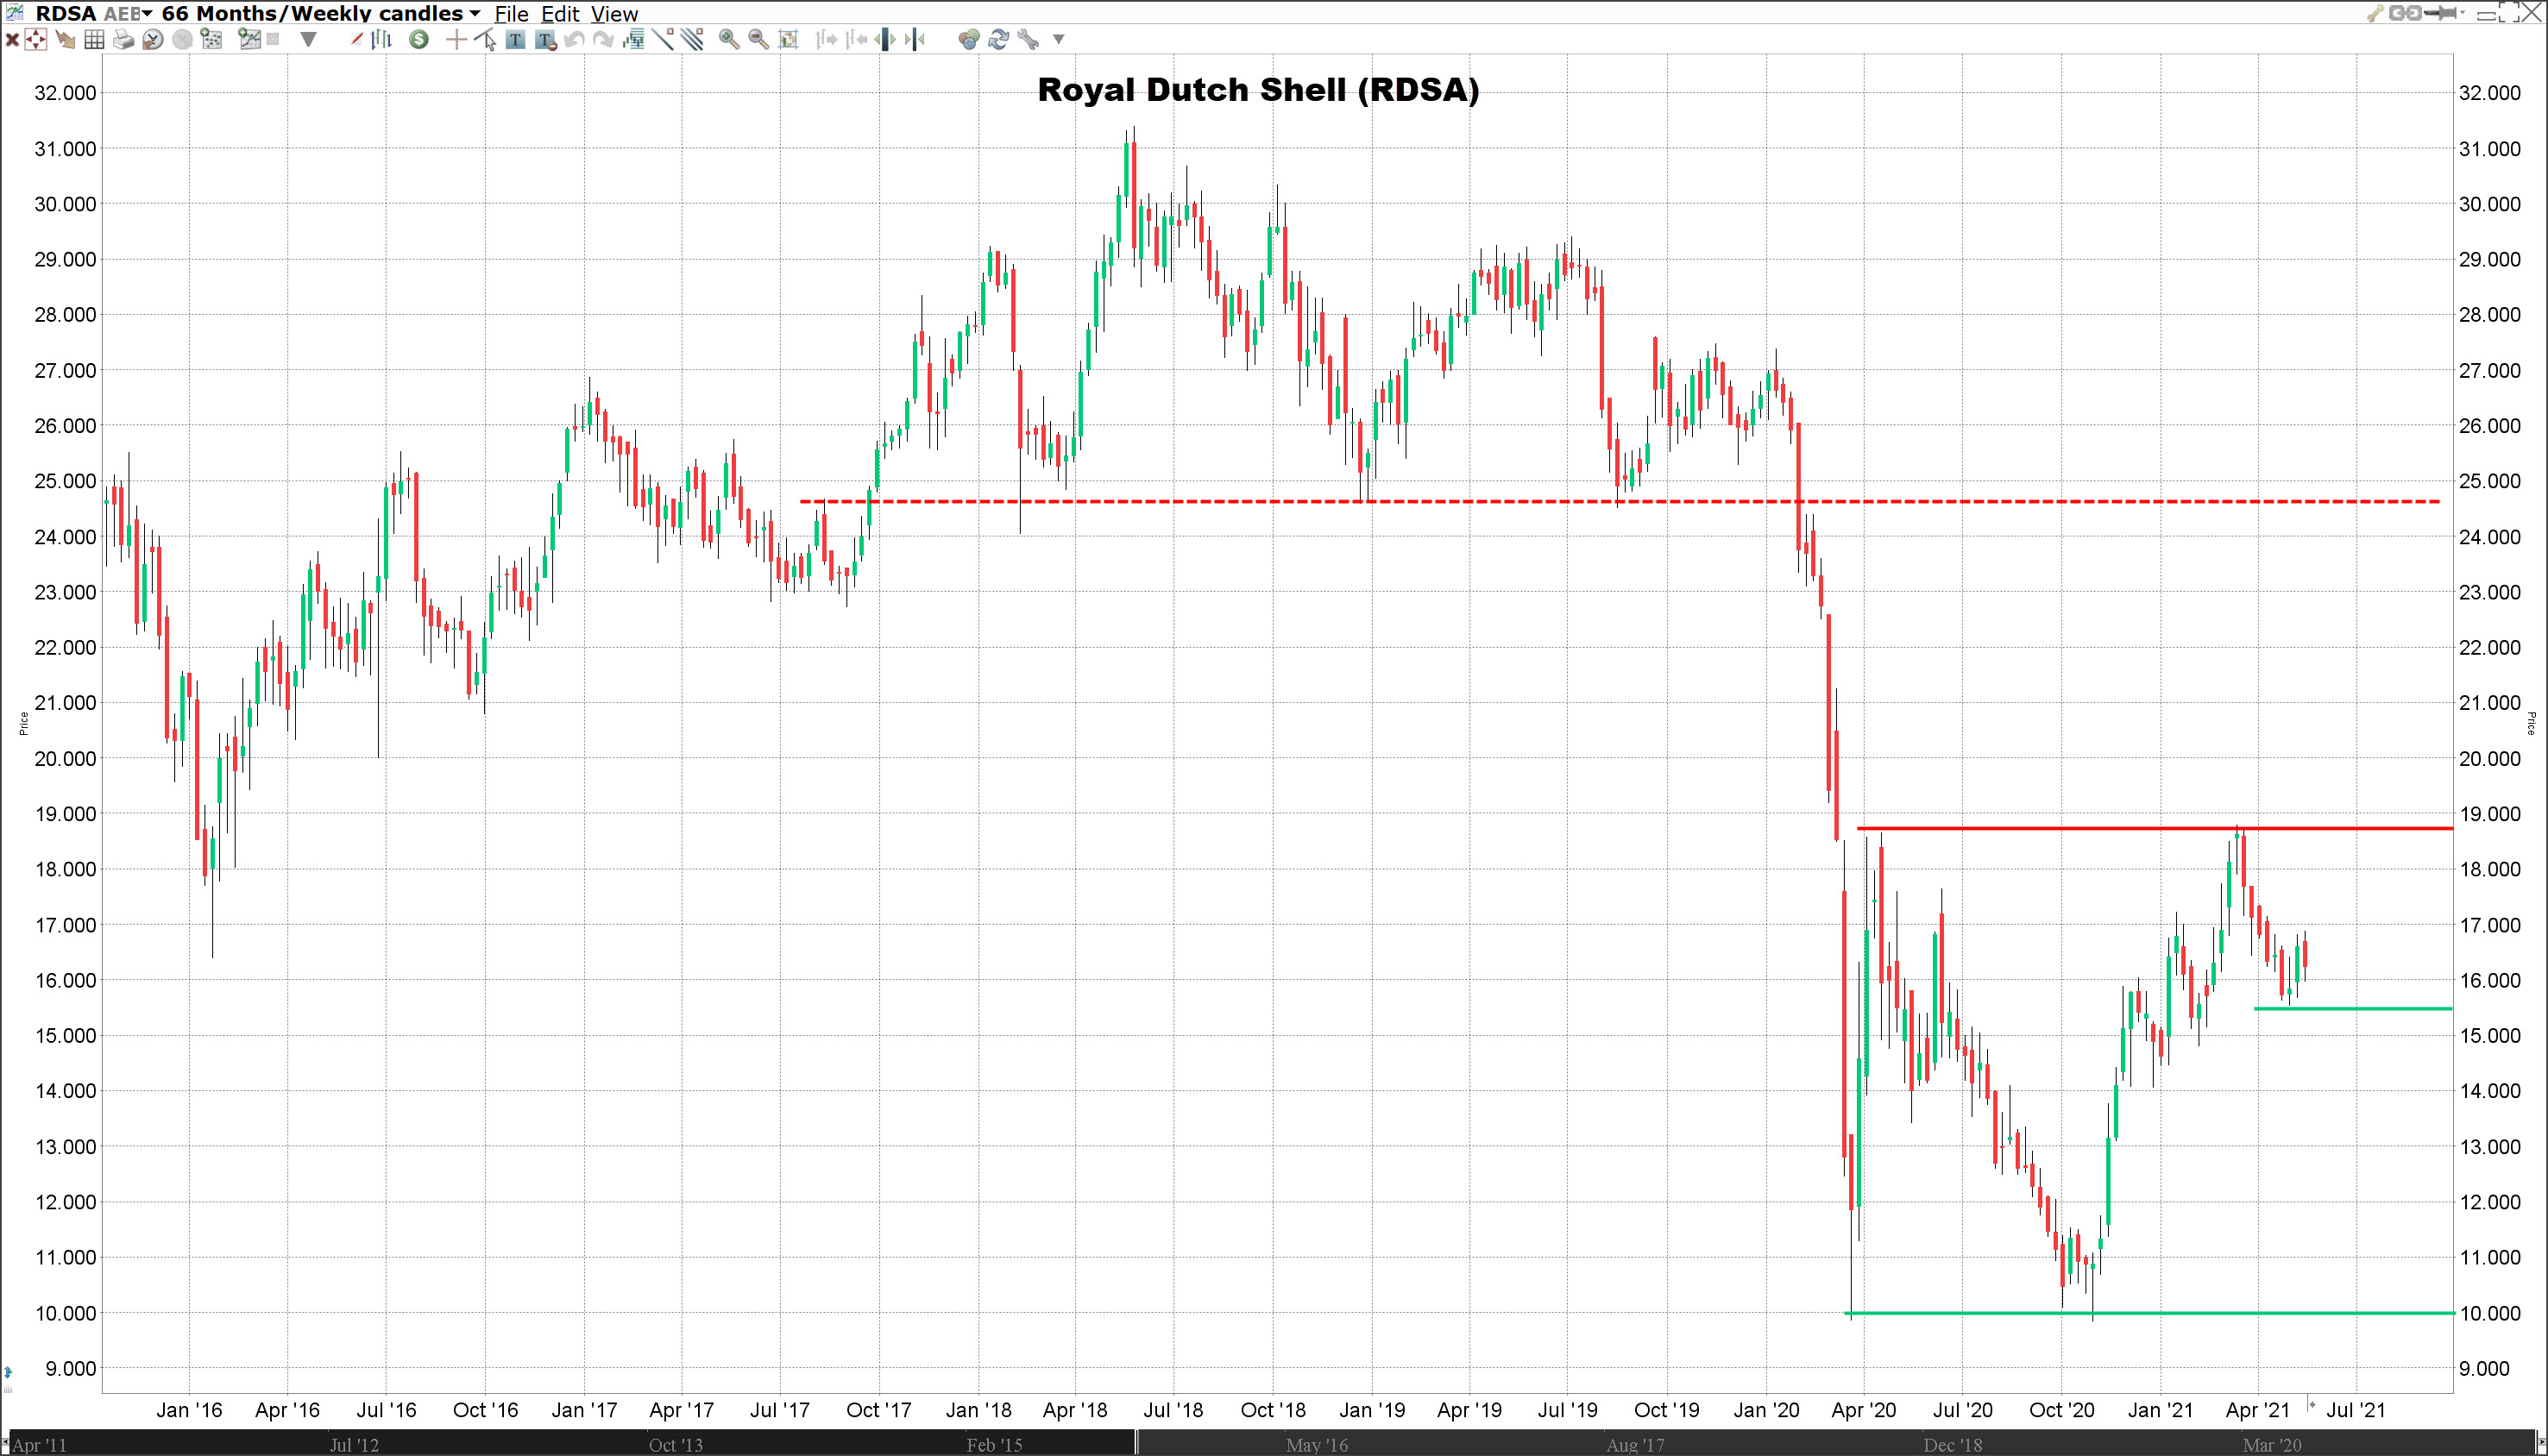2548x1456 pixels.
Task: Select the four-arrow move/pan tool
Action: (x=36, y=40)
